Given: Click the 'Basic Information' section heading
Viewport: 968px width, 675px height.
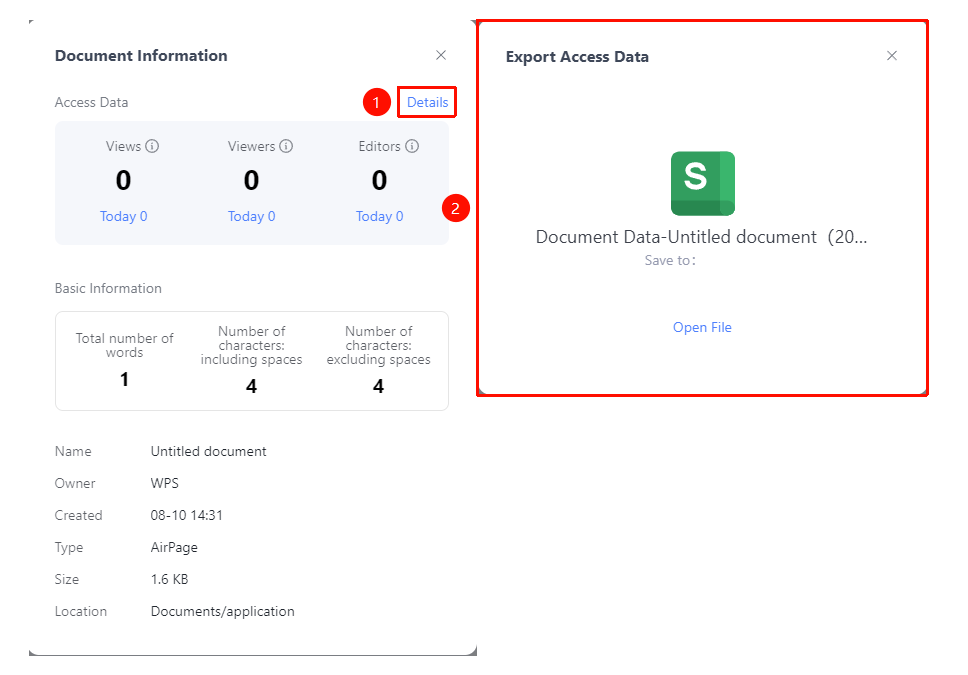Looking at the screenshot, I should 108,288.
